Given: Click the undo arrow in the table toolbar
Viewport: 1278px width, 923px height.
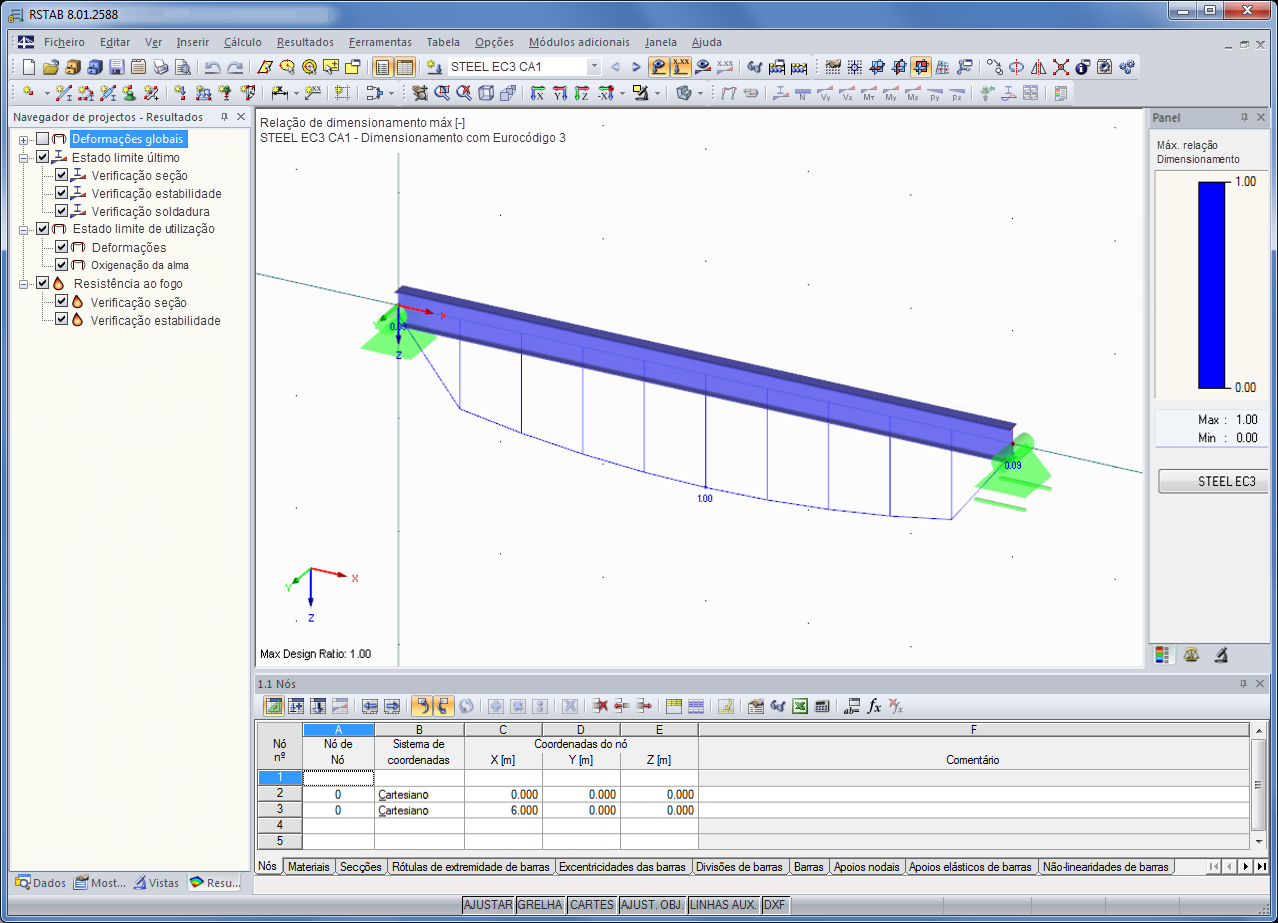Looking at the screenshot, I should coord(422,706).
